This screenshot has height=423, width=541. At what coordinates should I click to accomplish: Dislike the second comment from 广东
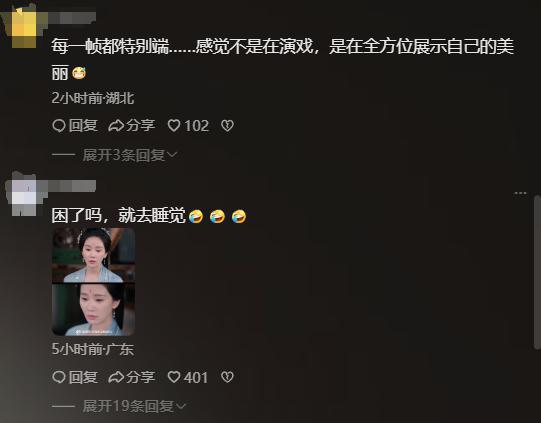tap(227, 377)
